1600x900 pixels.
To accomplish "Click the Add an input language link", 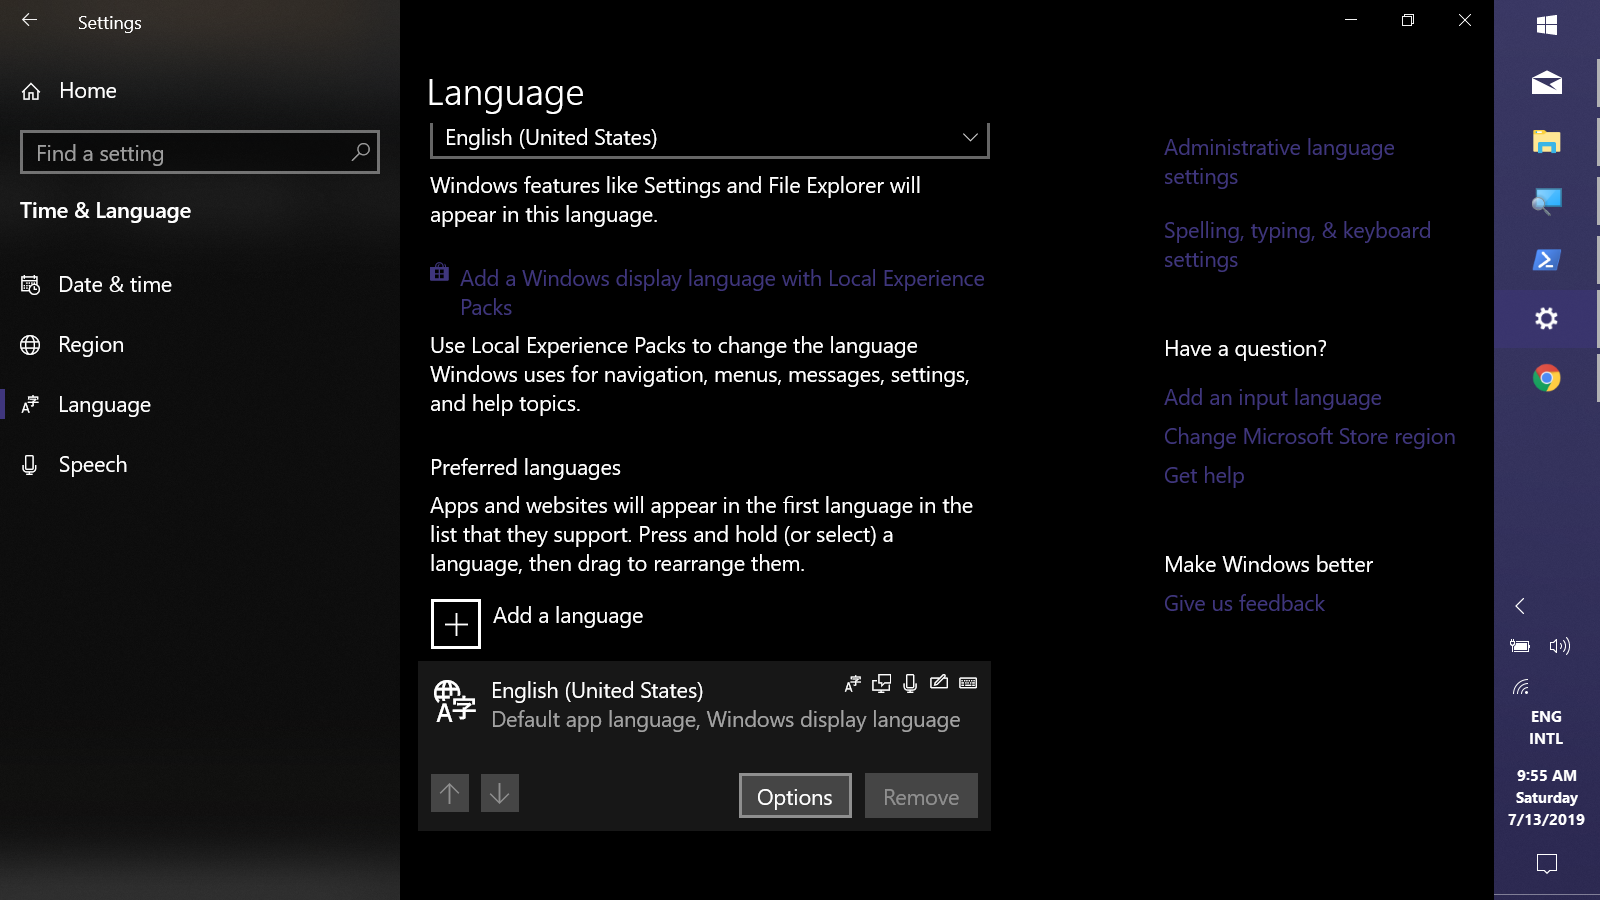I will pos(1272,398).
